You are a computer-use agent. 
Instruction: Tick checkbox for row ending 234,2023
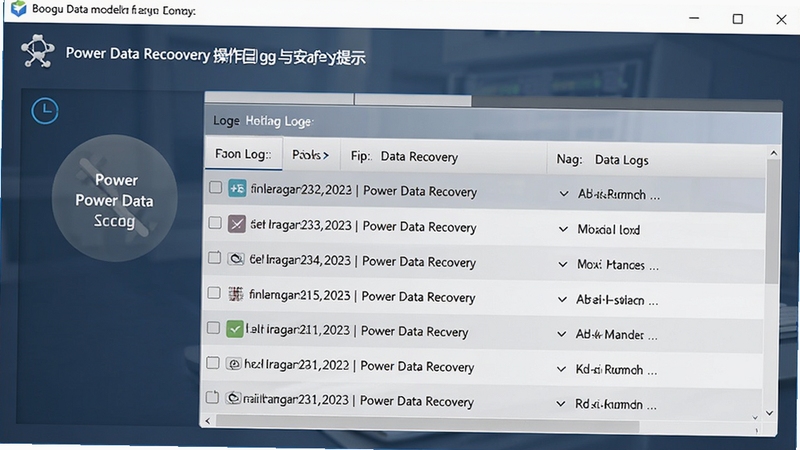click(214, 258)
